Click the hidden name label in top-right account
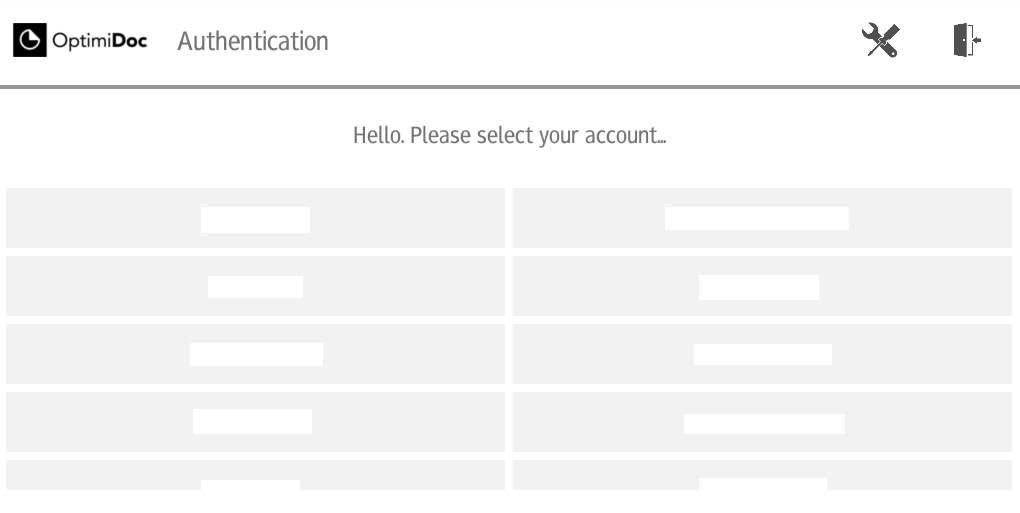The image size is (1020, 513). click(757, 218)
